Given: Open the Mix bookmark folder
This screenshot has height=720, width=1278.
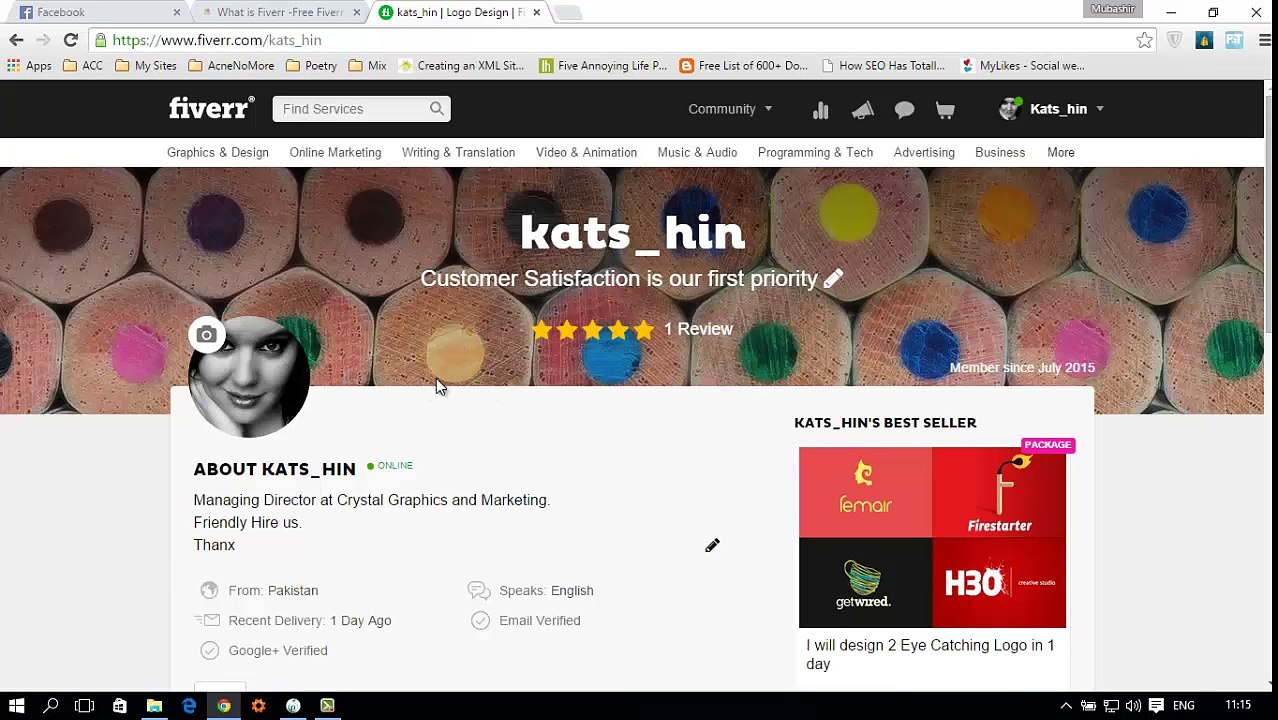Looking at the screenshot, I should point(368,66).
